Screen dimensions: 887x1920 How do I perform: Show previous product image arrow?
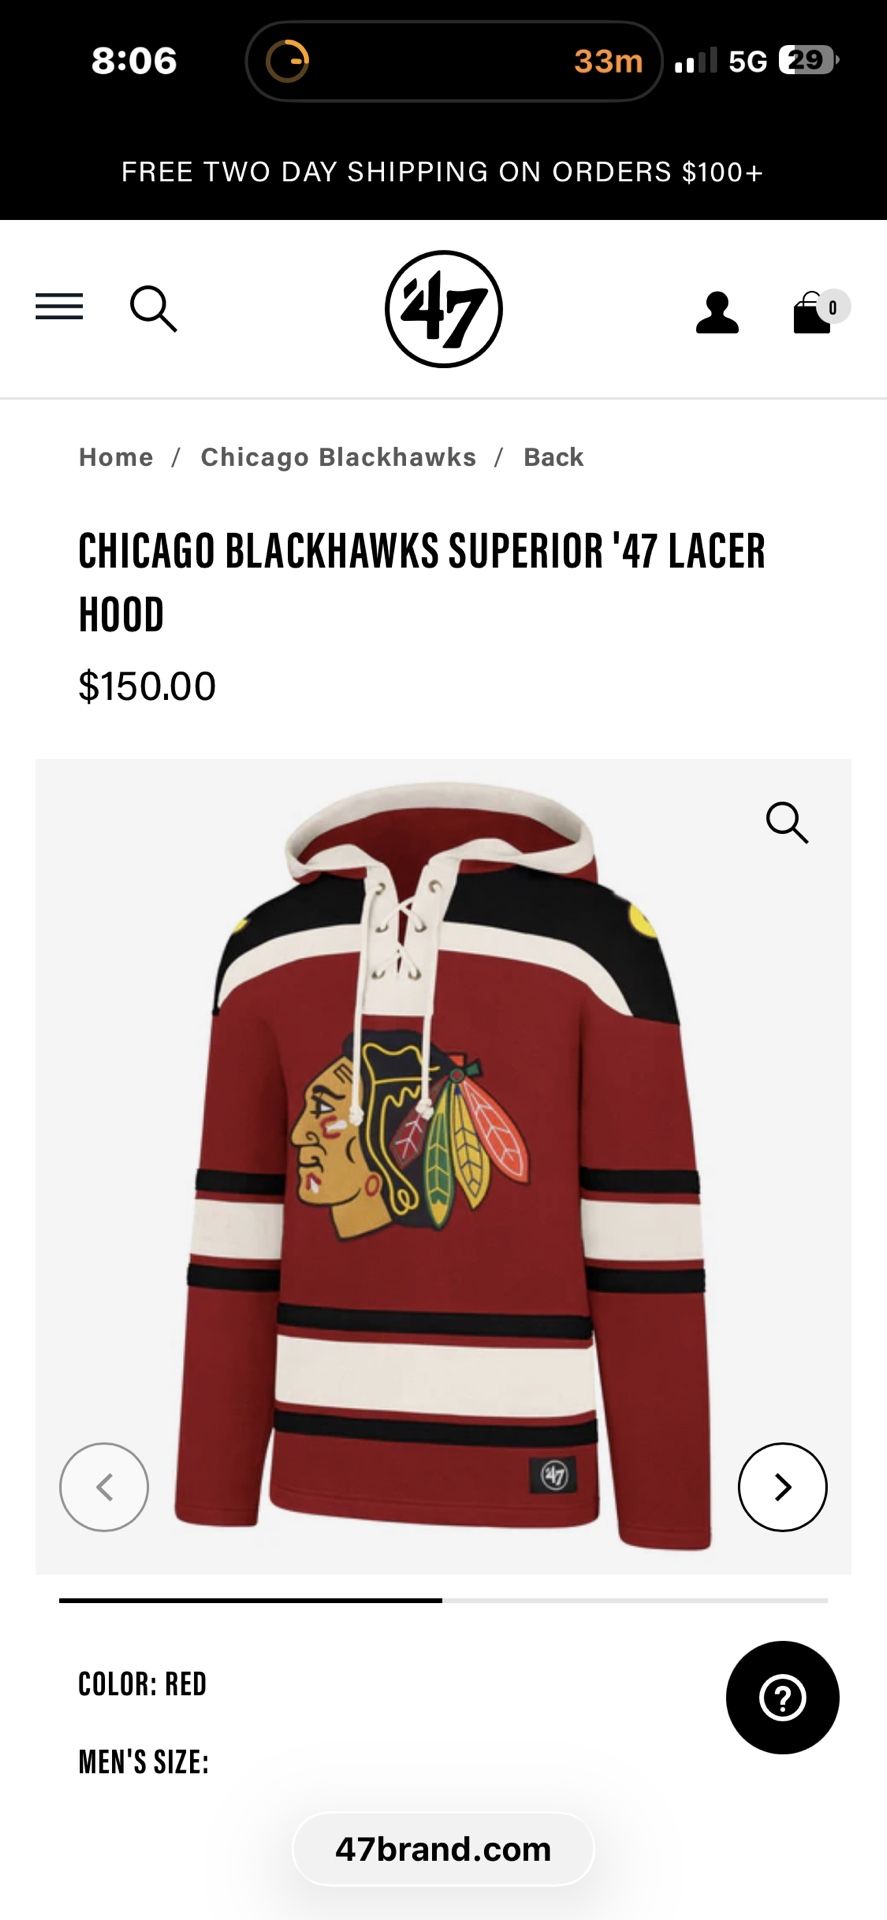tap(104, 1487)
